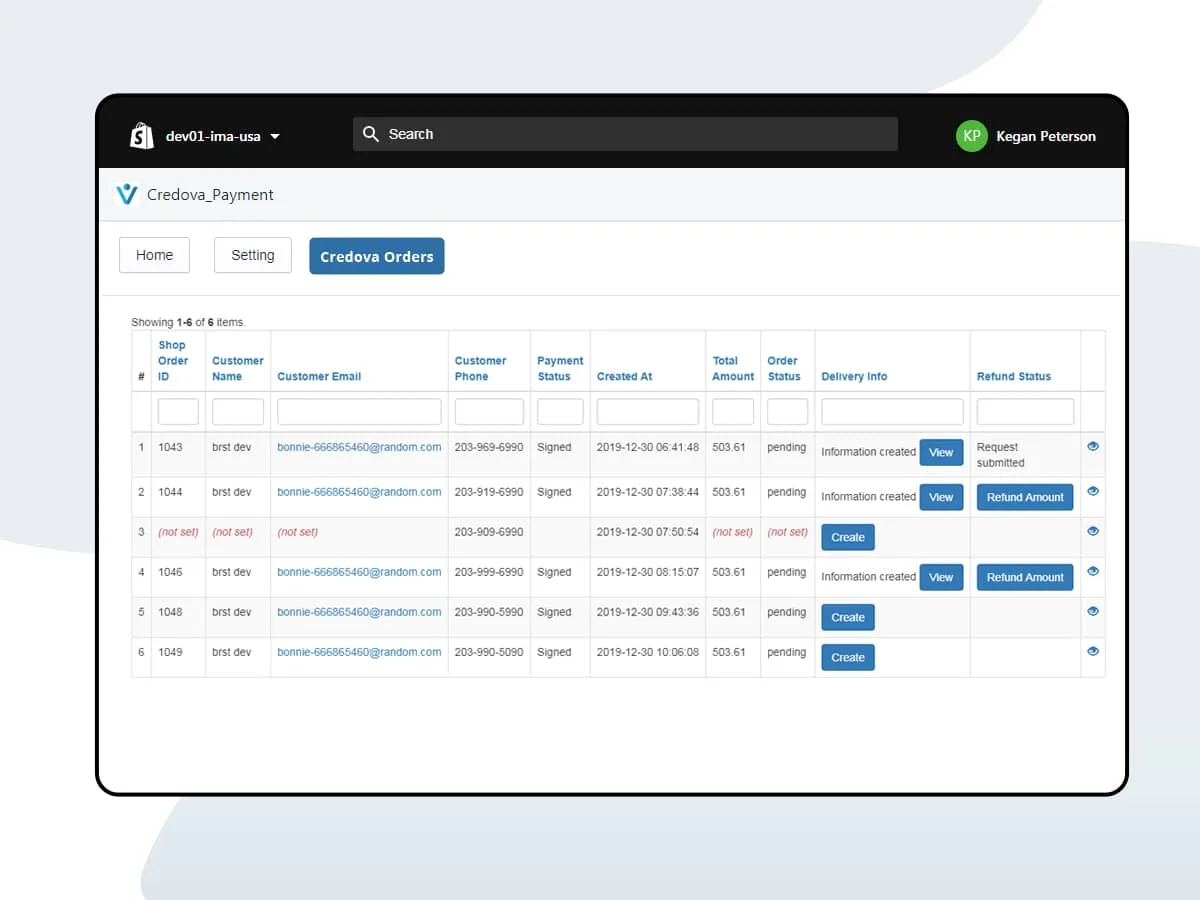Click the Credova_Payment app title
This screenshot has height=900, width=1200.
(210, 194)
